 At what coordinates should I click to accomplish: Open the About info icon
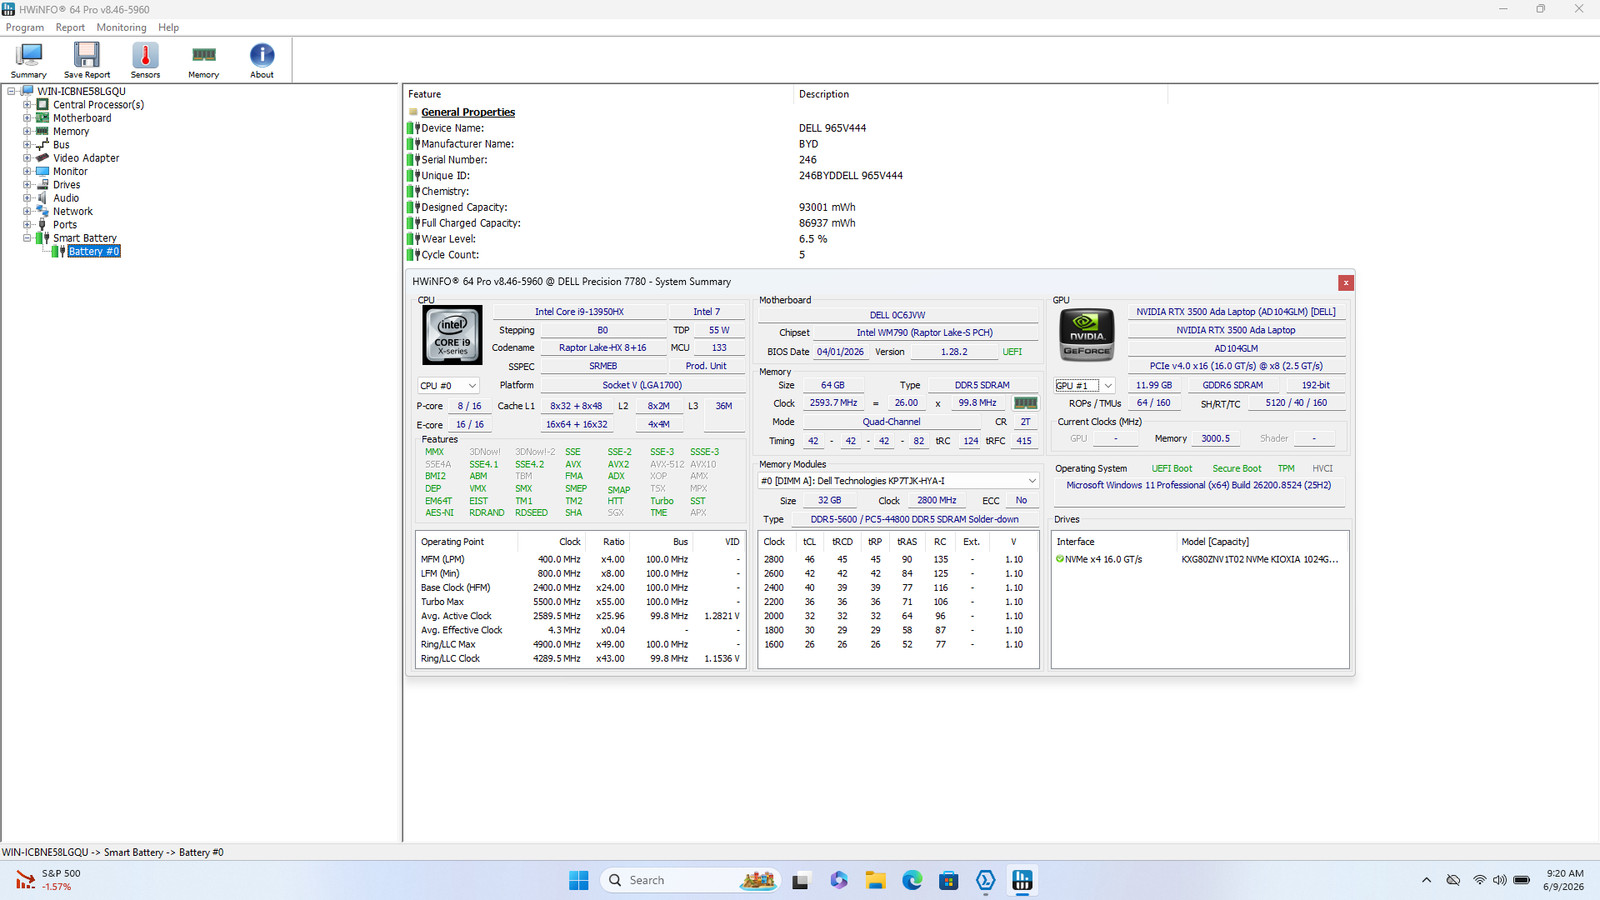pos(262,60)
